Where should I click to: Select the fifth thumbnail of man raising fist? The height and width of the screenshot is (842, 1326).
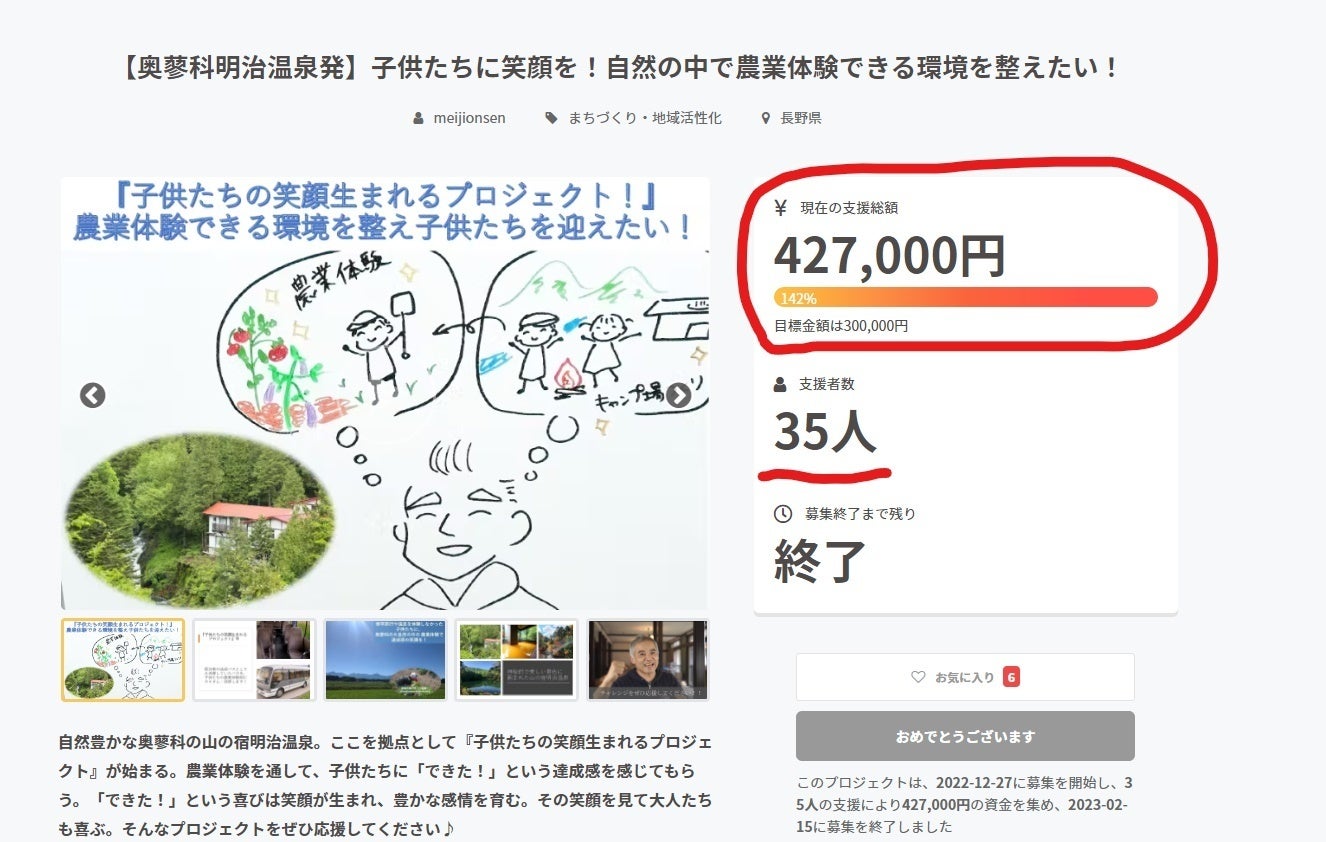coord(647,659)
